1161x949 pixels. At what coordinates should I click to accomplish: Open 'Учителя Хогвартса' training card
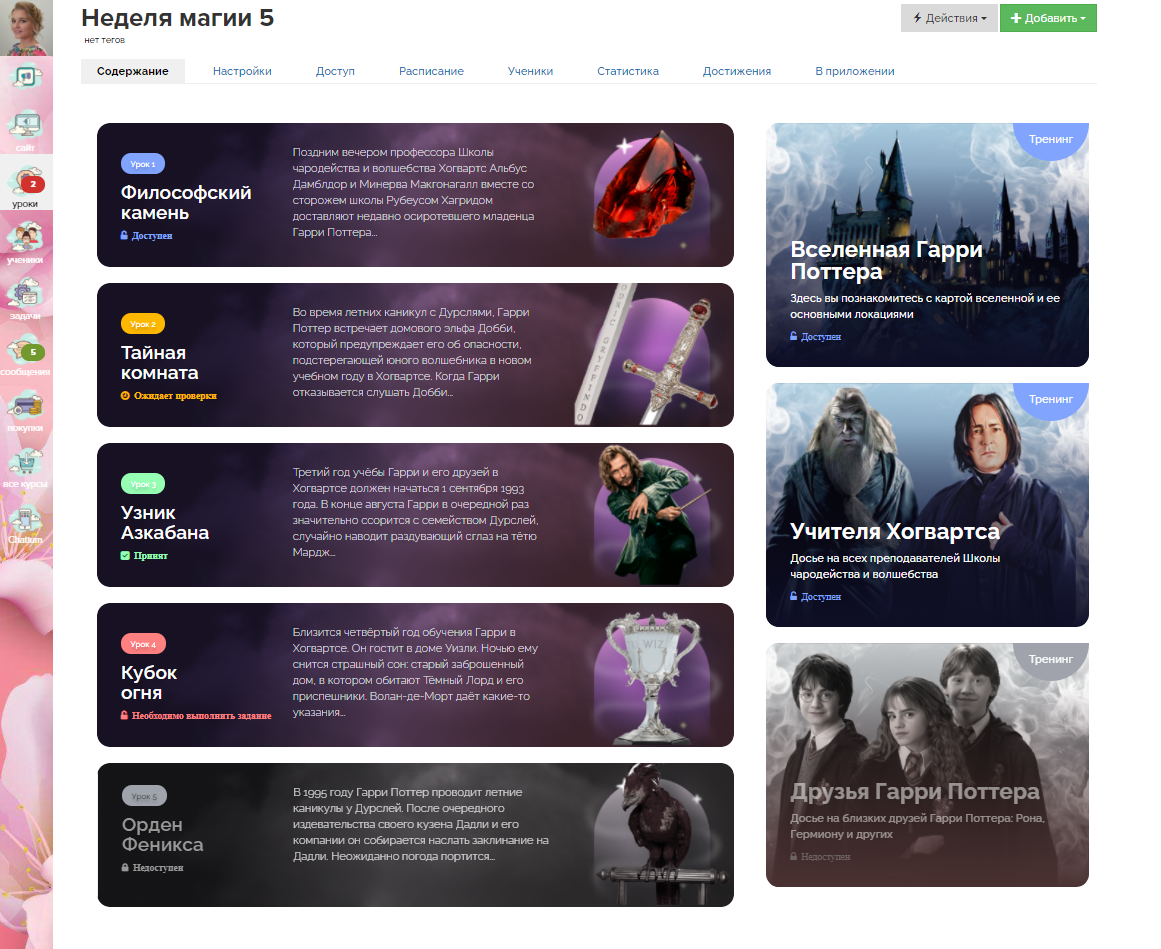coord(927,505)
